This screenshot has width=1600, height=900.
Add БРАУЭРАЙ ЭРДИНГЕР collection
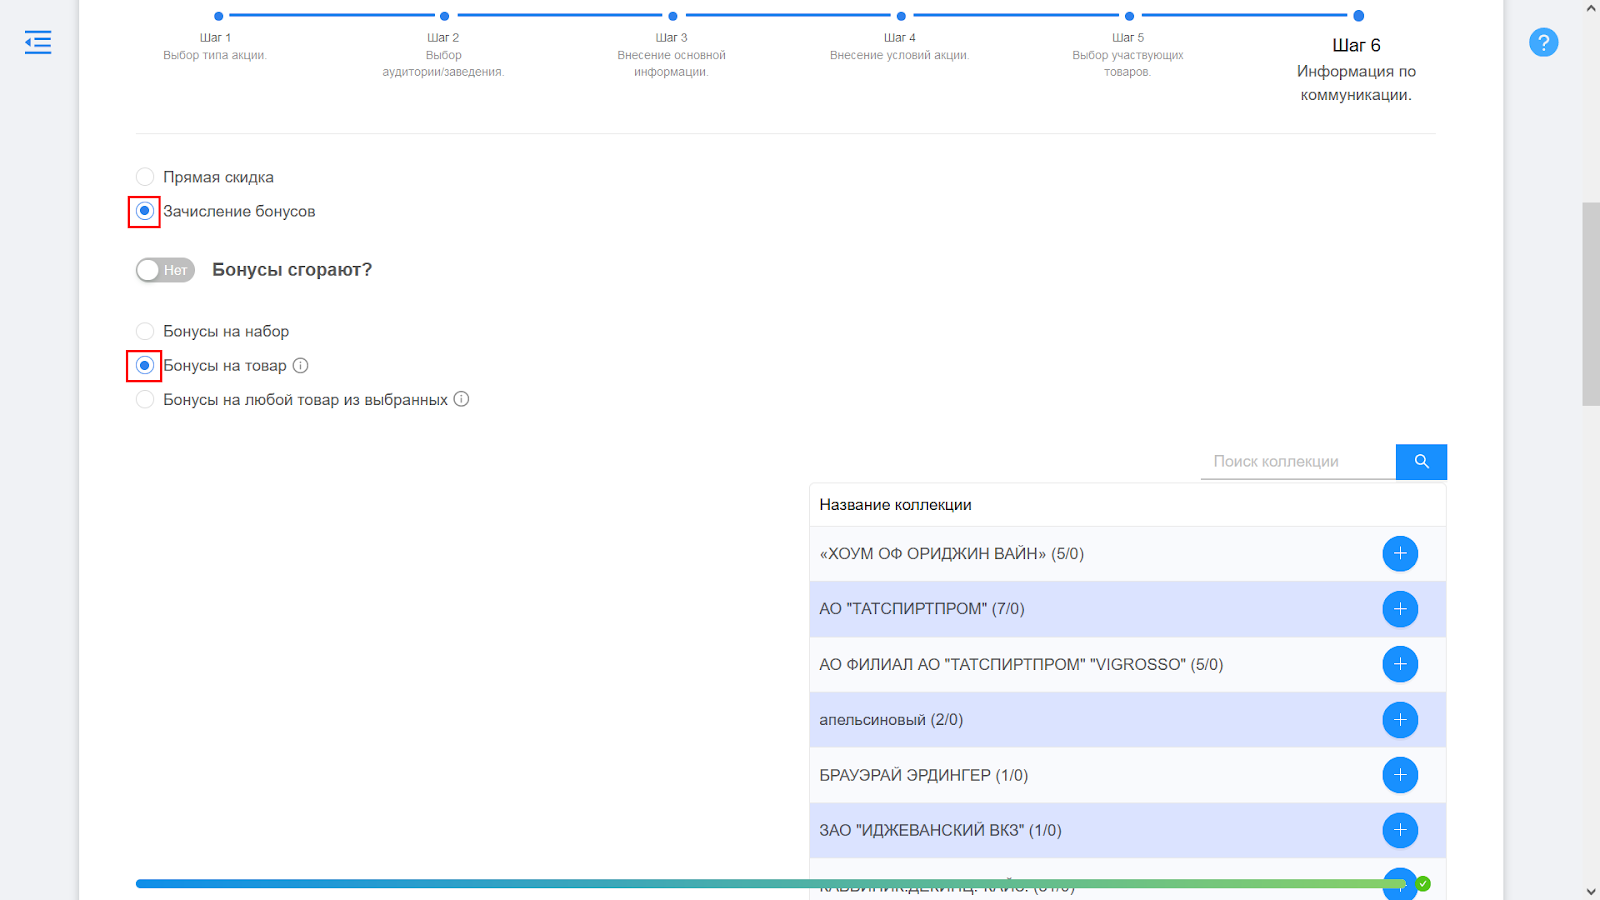point(1400,775)
